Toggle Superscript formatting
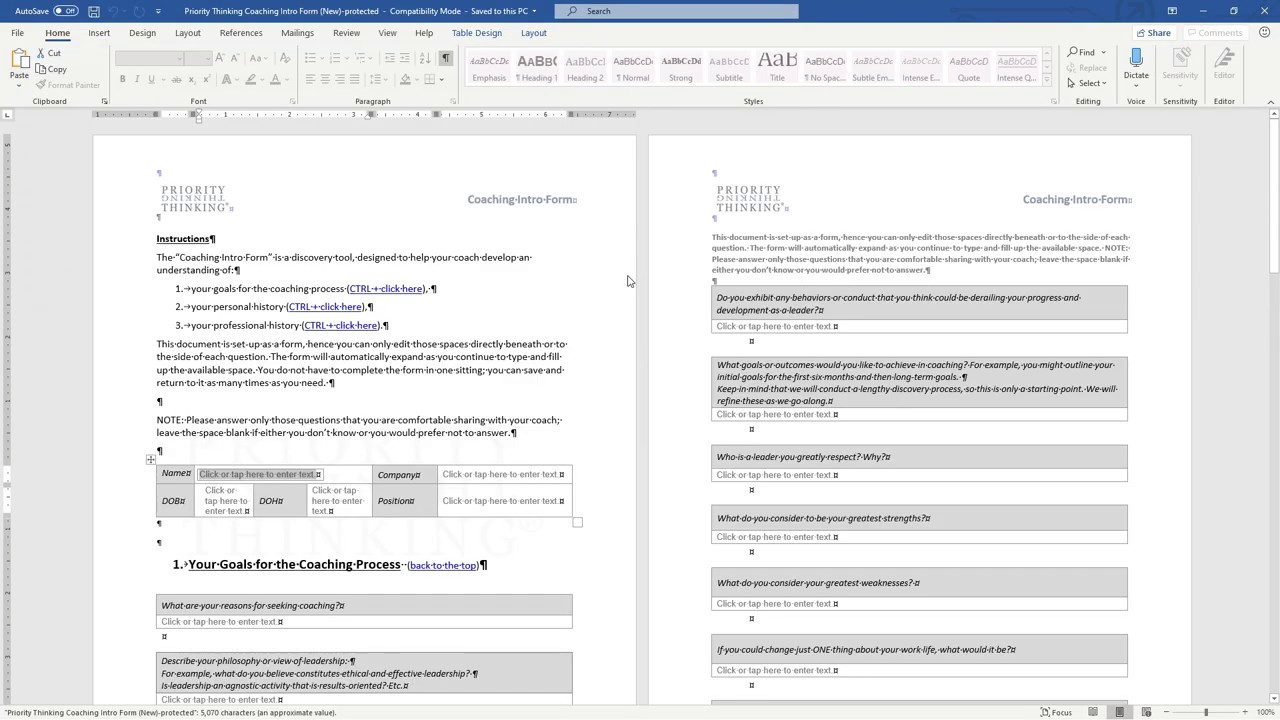The image size is (1280, 720). coord(206,79)
